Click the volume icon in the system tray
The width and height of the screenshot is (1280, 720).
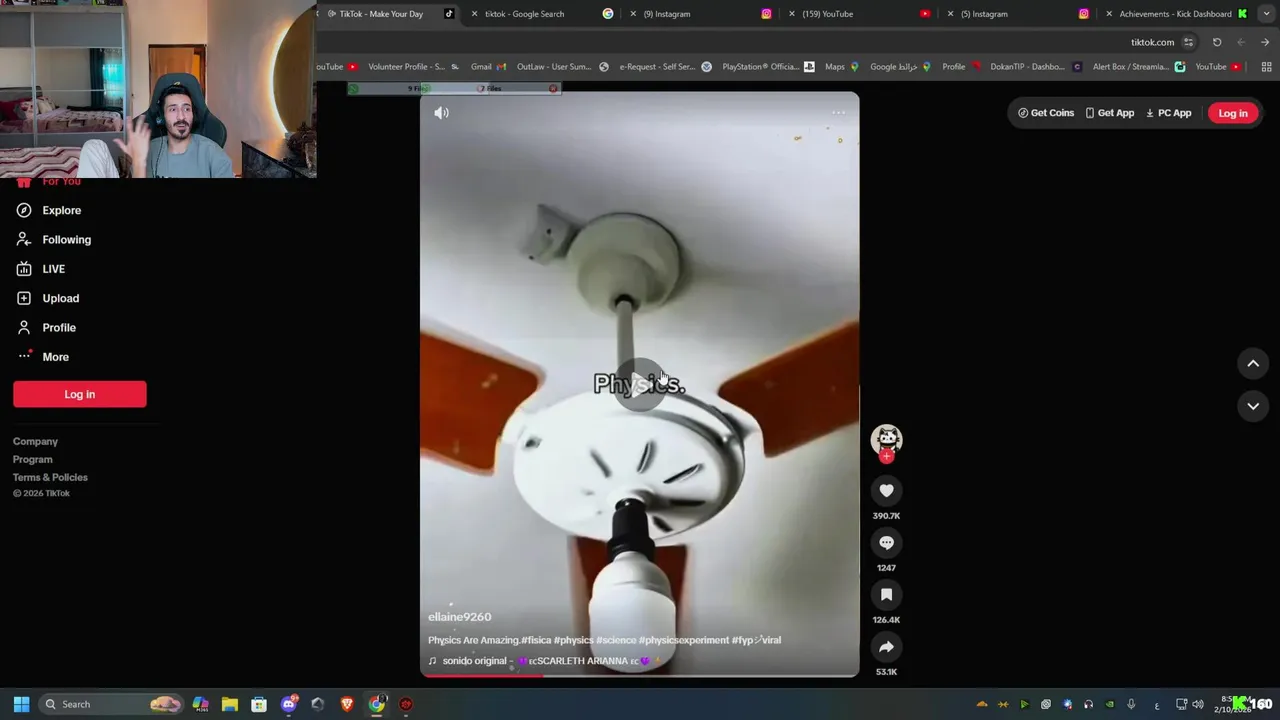coord(1197,704)
